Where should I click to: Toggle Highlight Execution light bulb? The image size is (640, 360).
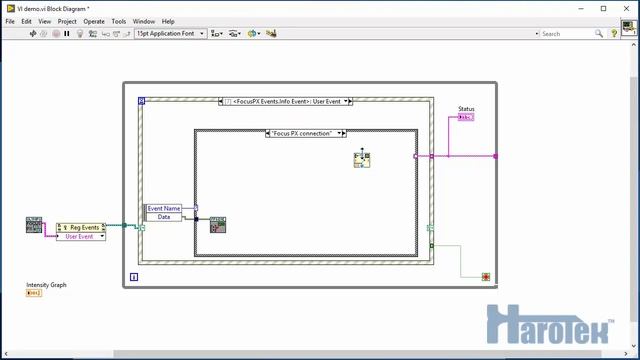[80, 34]
